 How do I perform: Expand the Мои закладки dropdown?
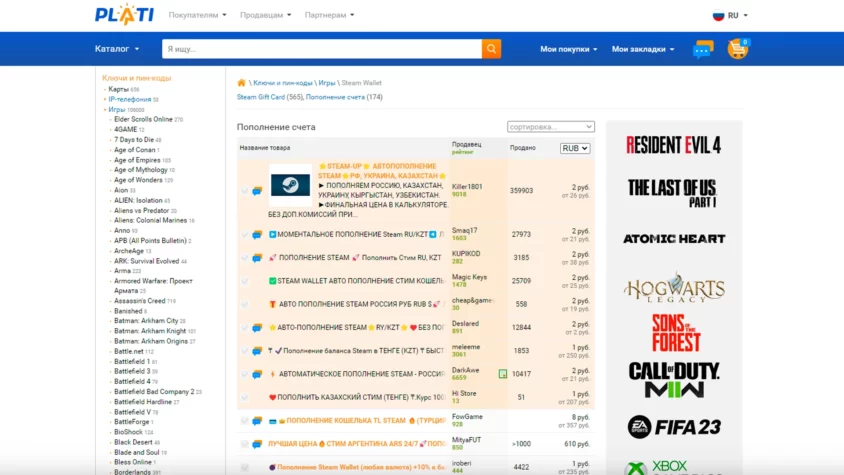pos(643,49)
